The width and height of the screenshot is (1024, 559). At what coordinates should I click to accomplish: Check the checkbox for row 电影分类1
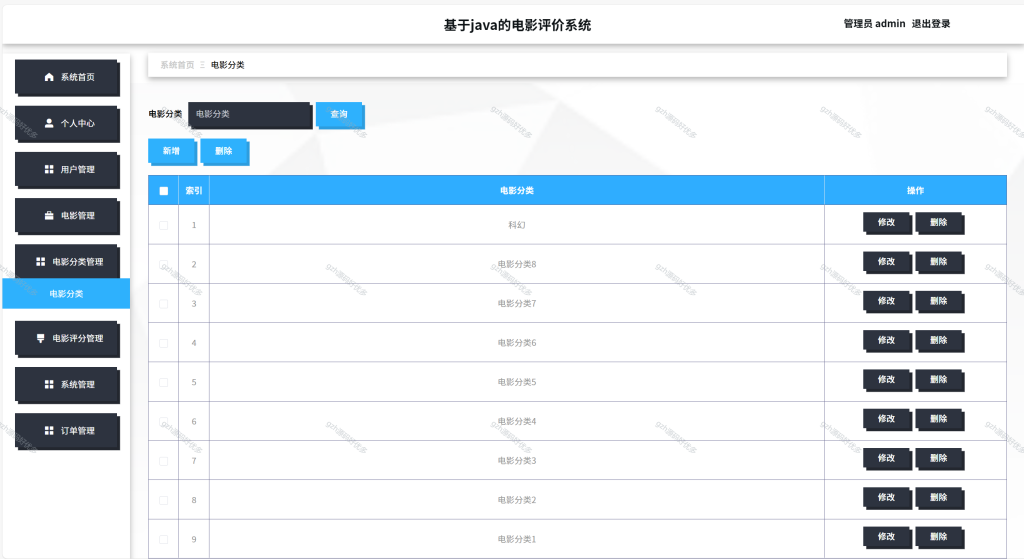[163, 539]
